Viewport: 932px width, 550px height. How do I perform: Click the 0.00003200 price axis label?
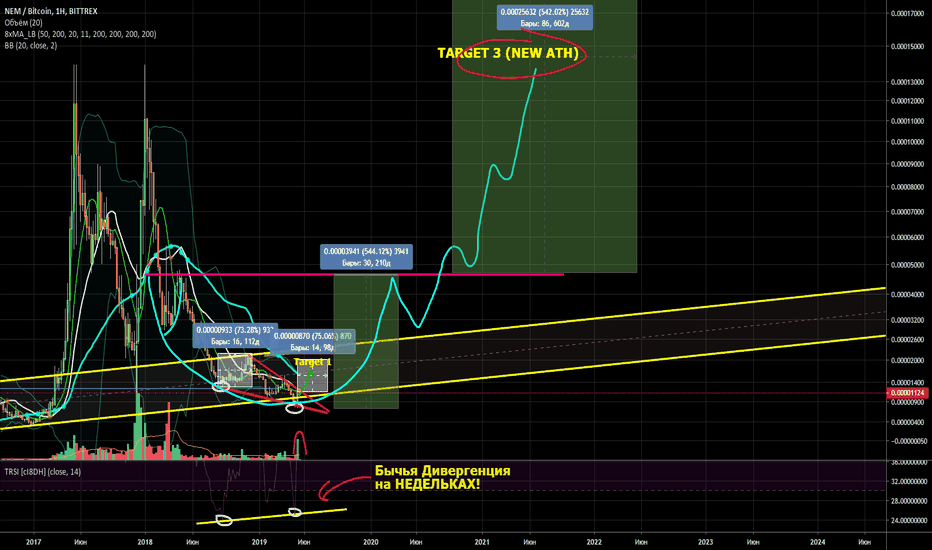(908, 320)
